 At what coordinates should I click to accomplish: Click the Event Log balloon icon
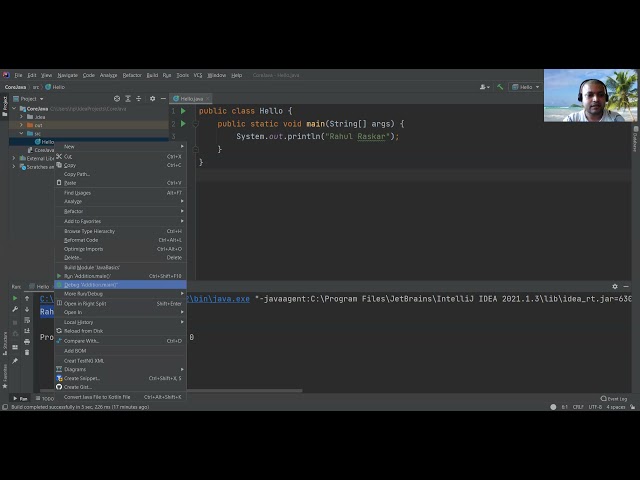coord(604,399)
